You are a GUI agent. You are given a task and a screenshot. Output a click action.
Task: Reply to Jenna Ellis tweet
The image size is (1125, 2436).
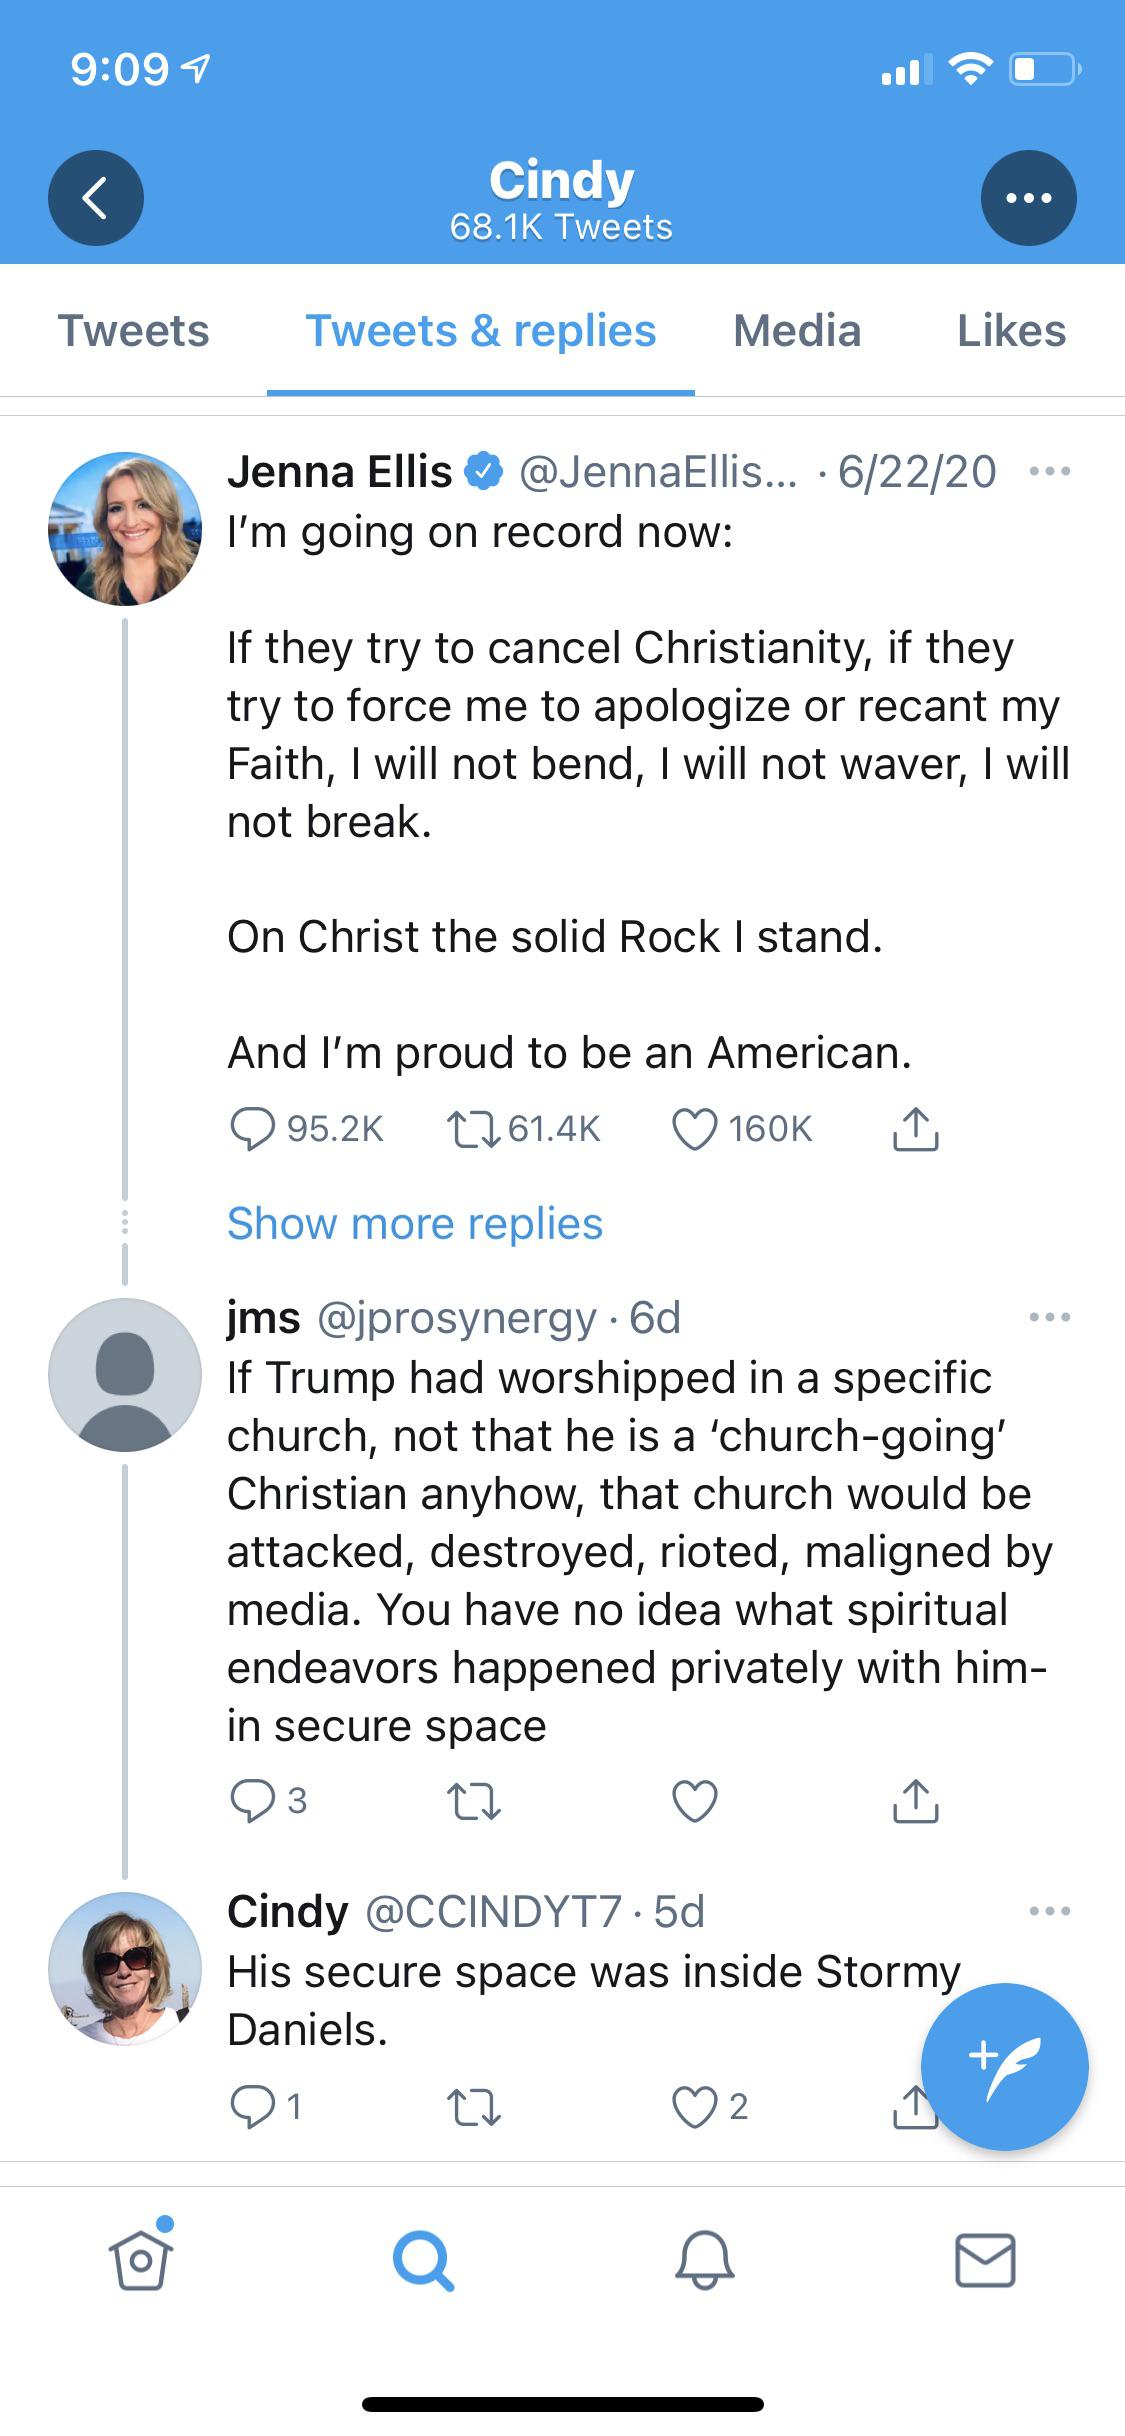coord(252,1129)
